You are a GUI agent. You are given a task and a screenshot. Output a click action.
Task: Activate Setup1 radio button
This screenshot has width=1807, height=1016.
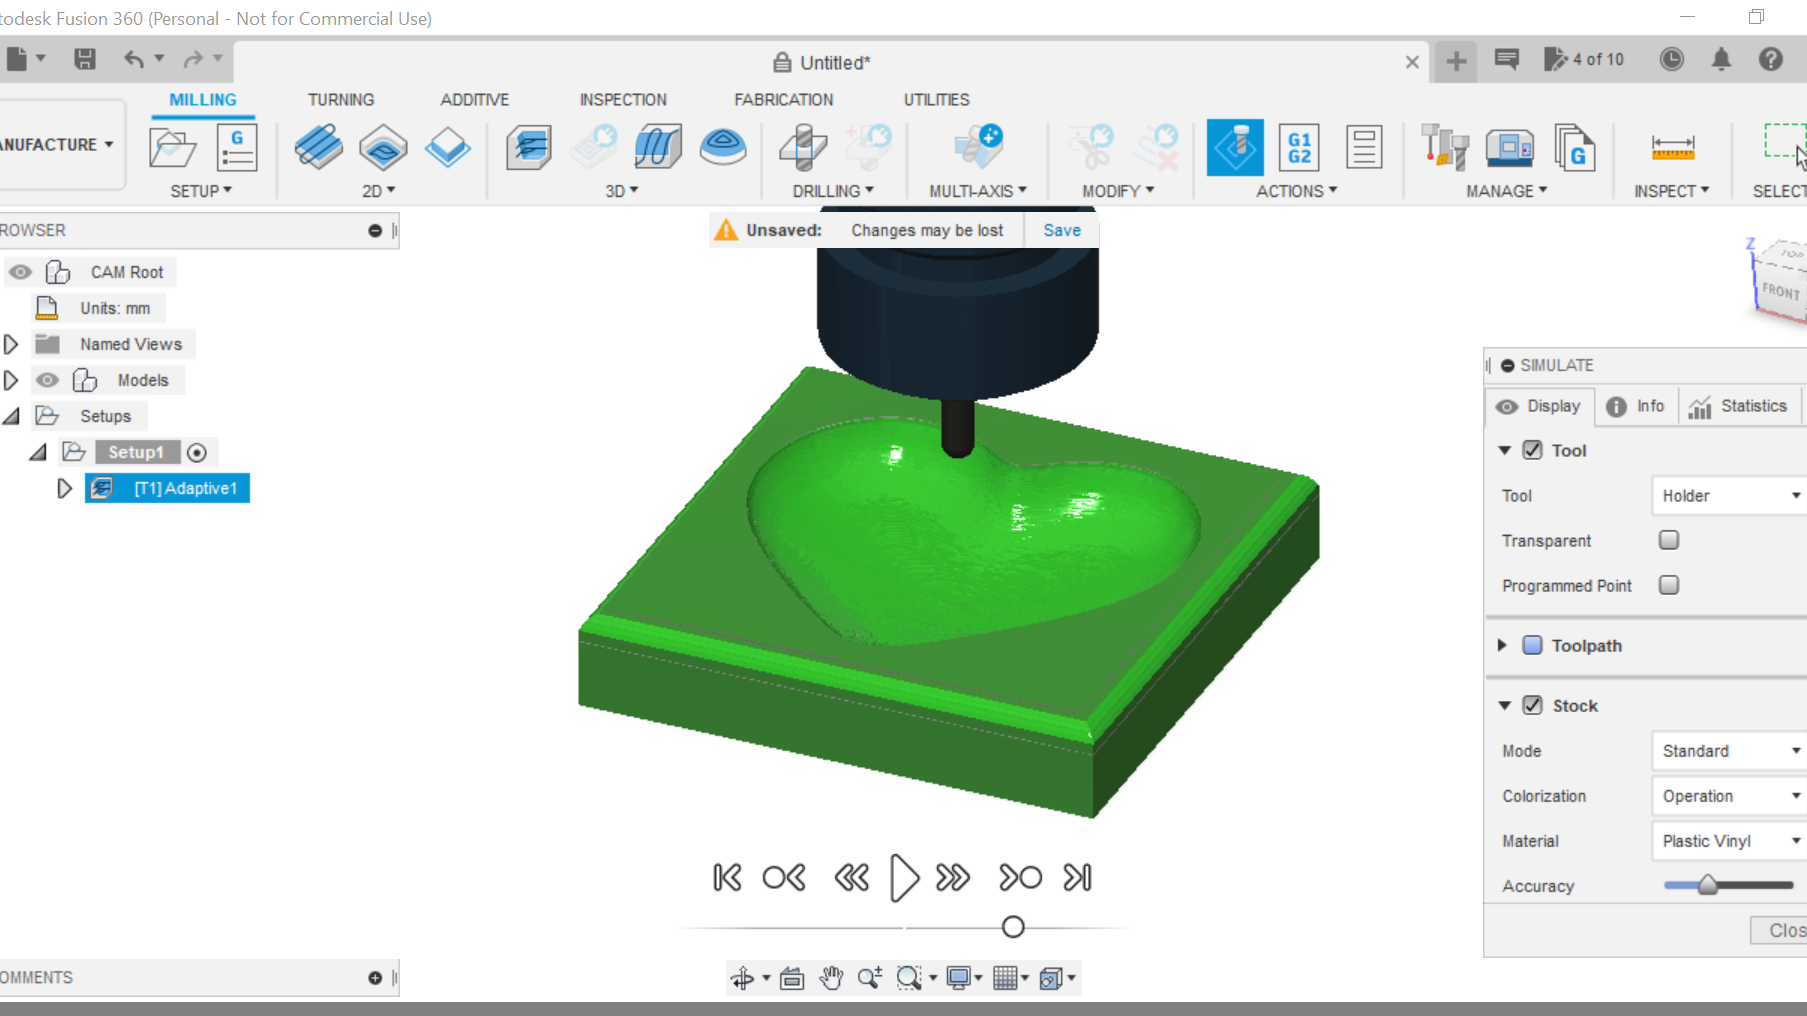click(x=197, y=453)
